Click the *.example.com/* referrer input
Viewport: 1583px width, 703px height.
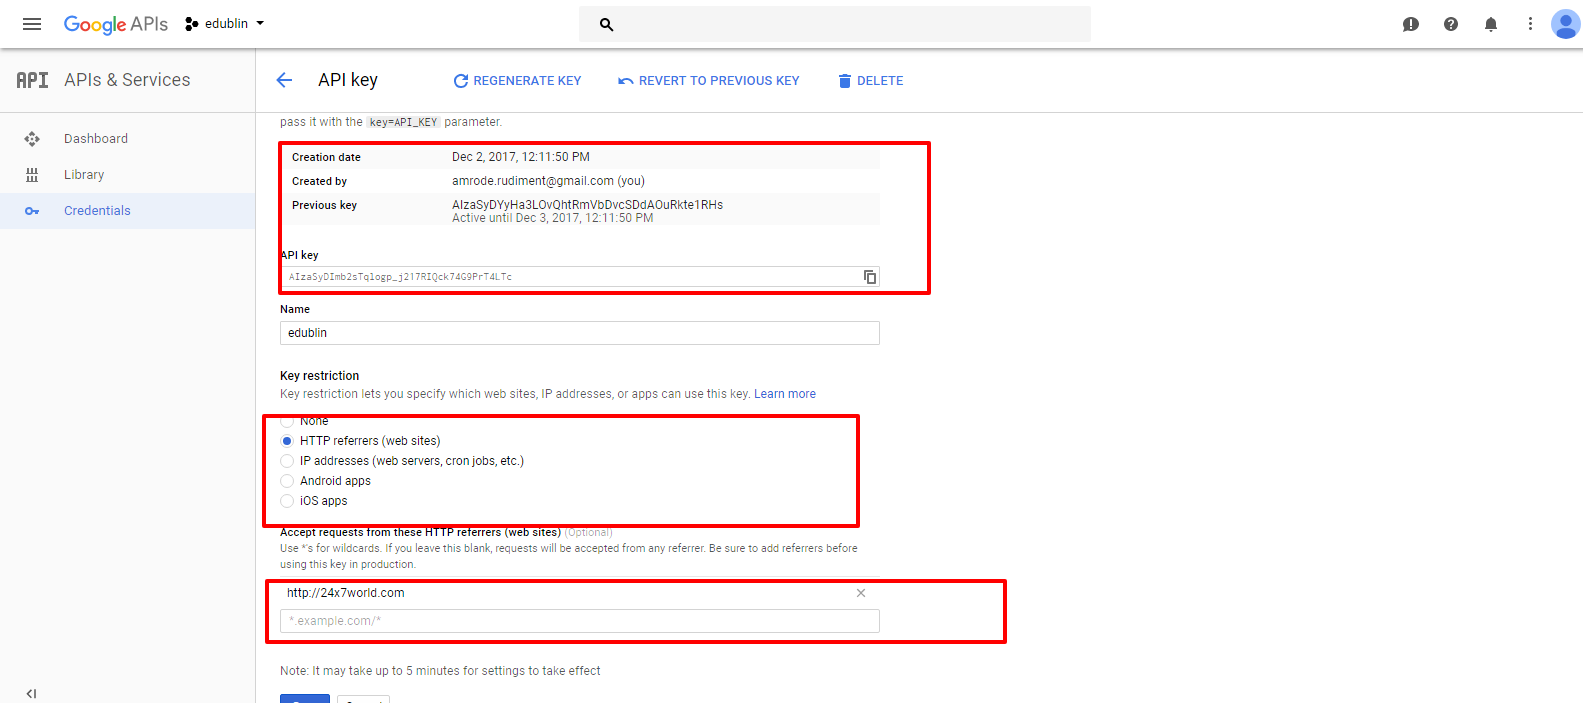coord(580,621)
